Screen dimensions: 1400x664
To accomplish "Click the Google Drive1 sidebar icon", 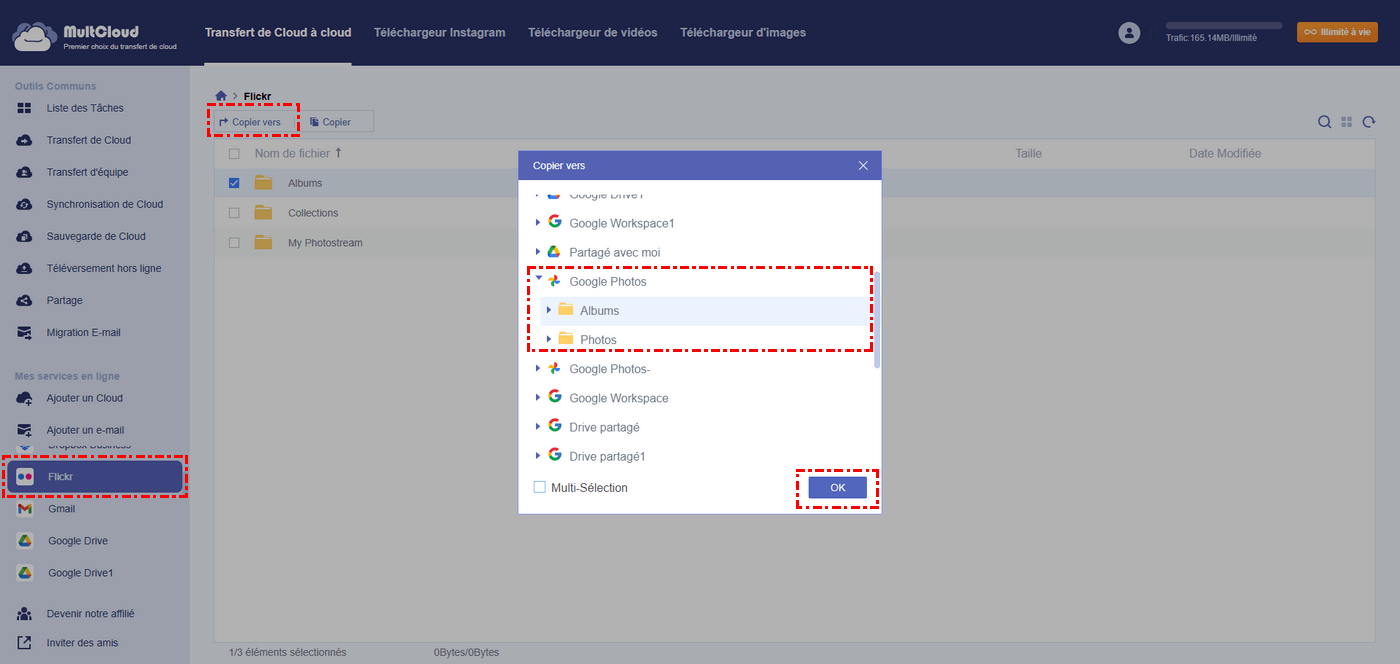I will coord(25,573).
